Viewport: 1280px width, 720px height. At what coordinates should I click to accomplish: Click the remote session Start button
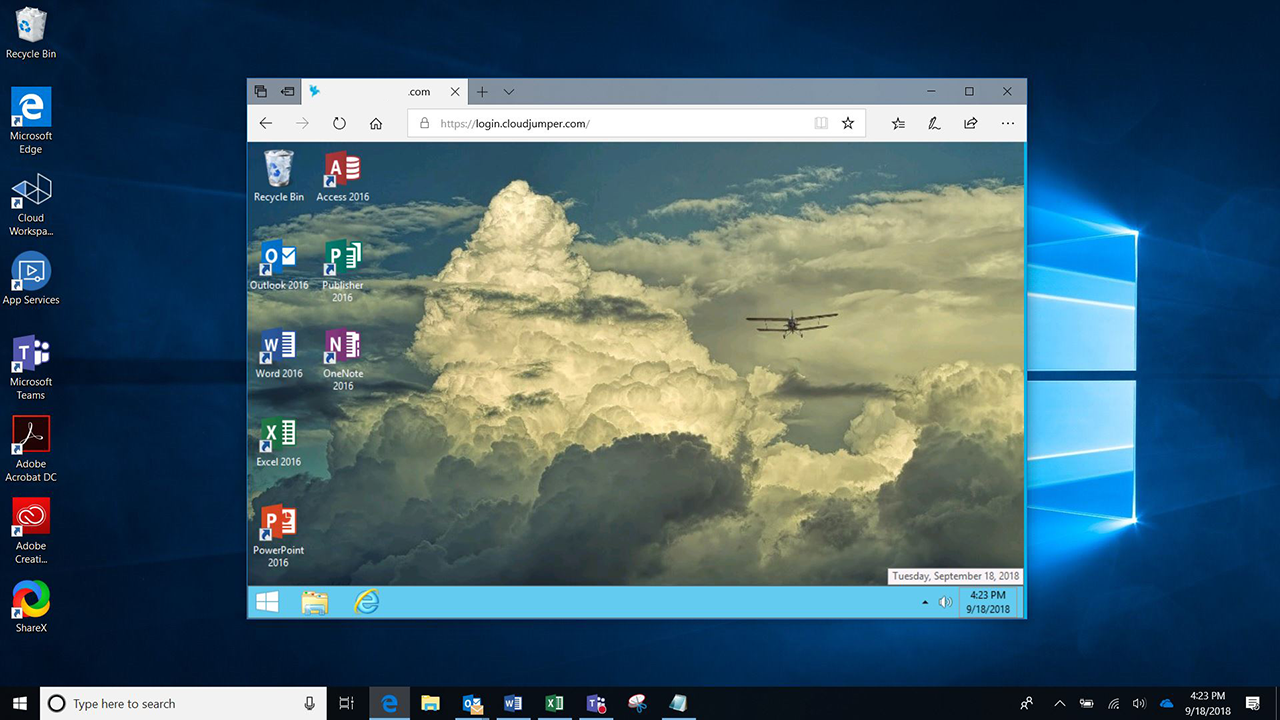[267, 602]
